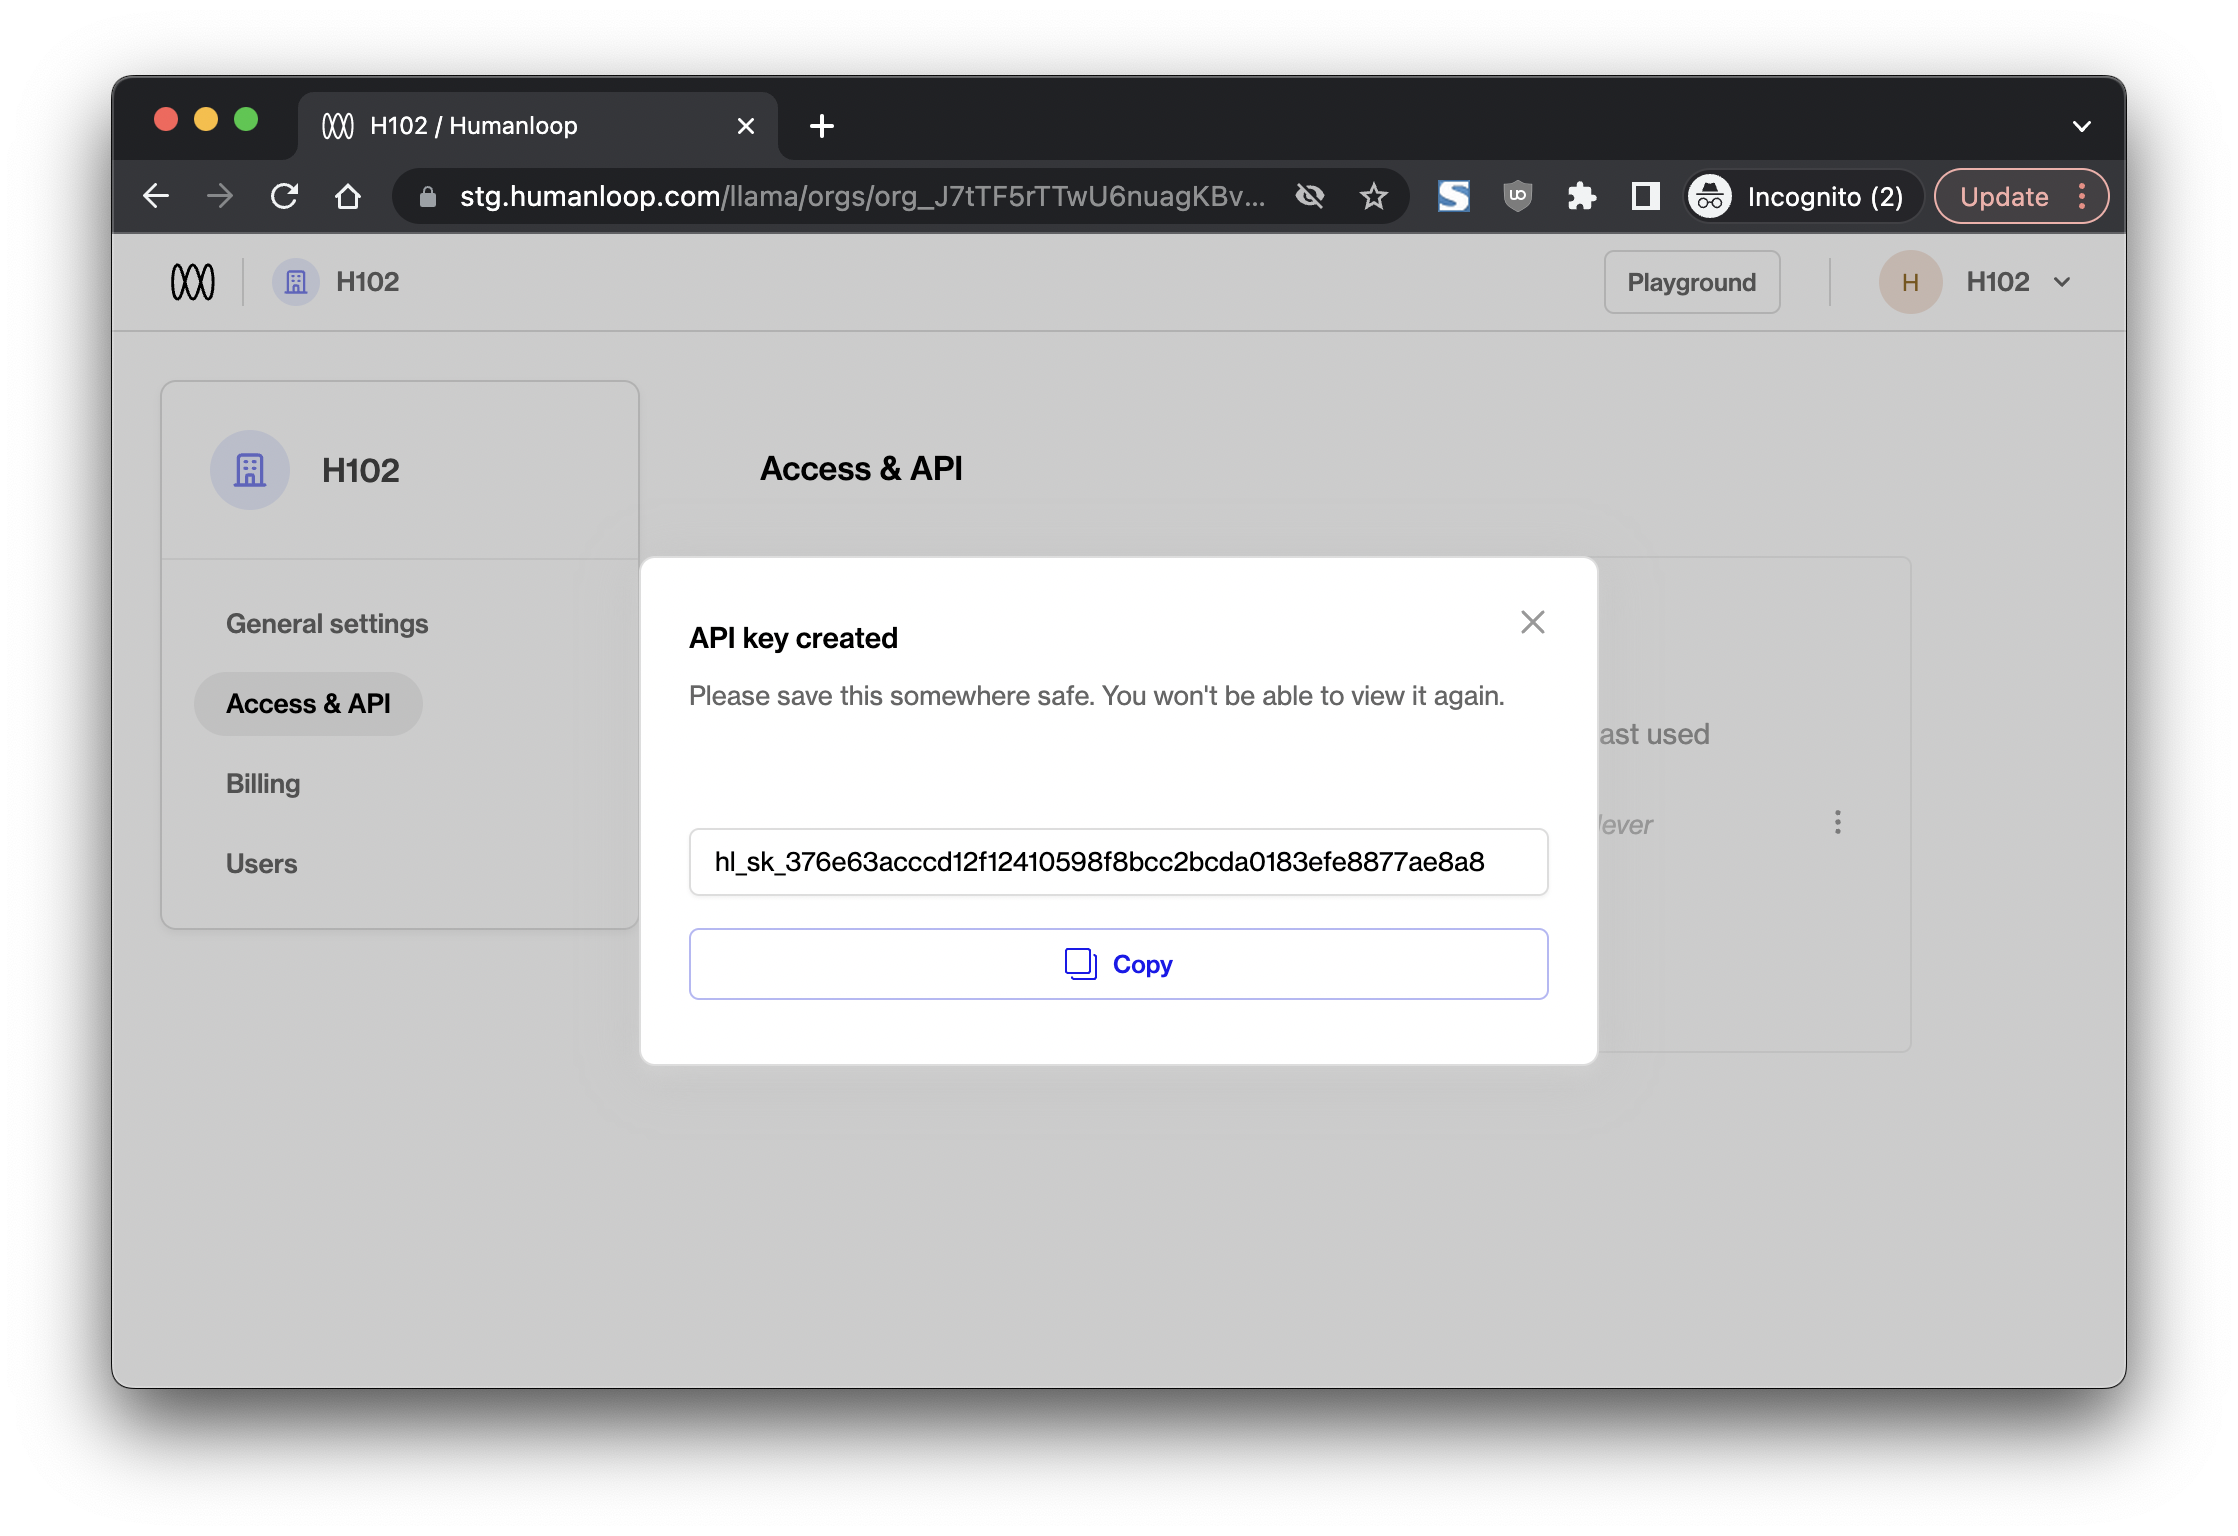Open the API key row options menu

click(1837, 822)
